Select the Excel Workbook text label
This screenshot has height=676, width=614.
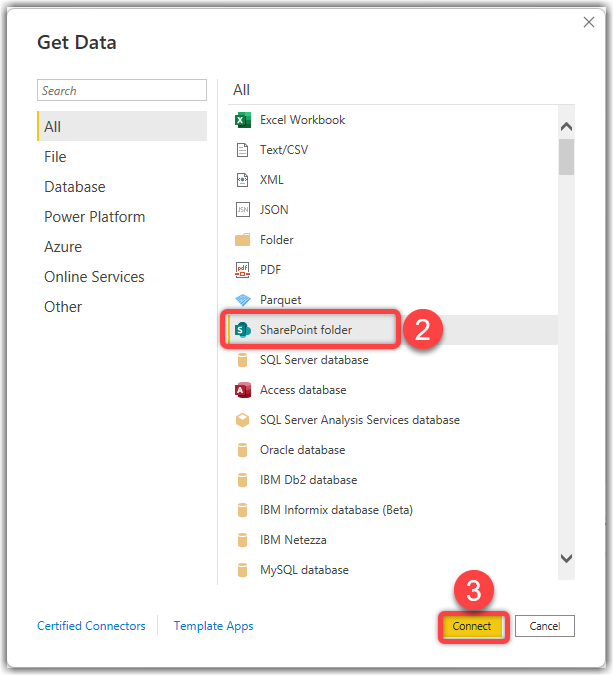coord(302,120)
